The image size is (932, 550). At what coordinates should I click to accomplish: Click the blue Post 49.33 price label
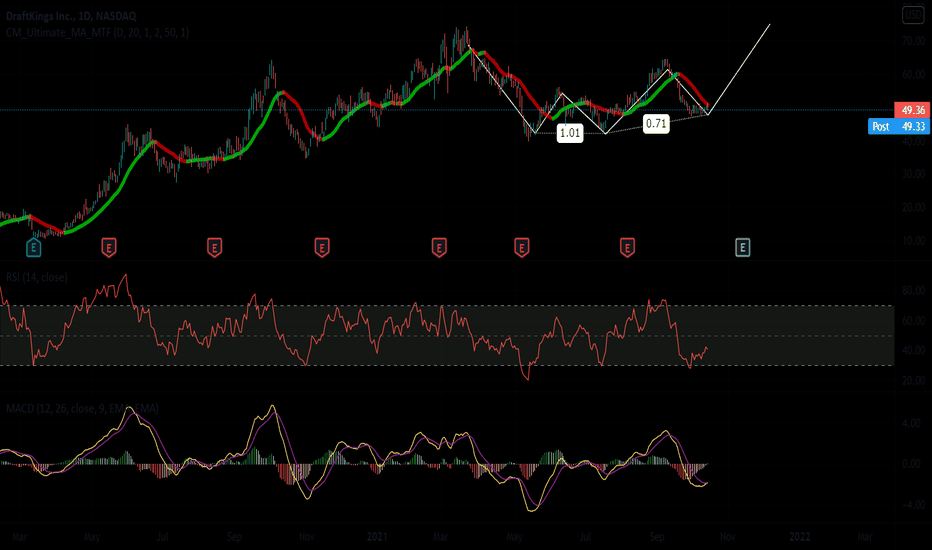coord(899,126)
